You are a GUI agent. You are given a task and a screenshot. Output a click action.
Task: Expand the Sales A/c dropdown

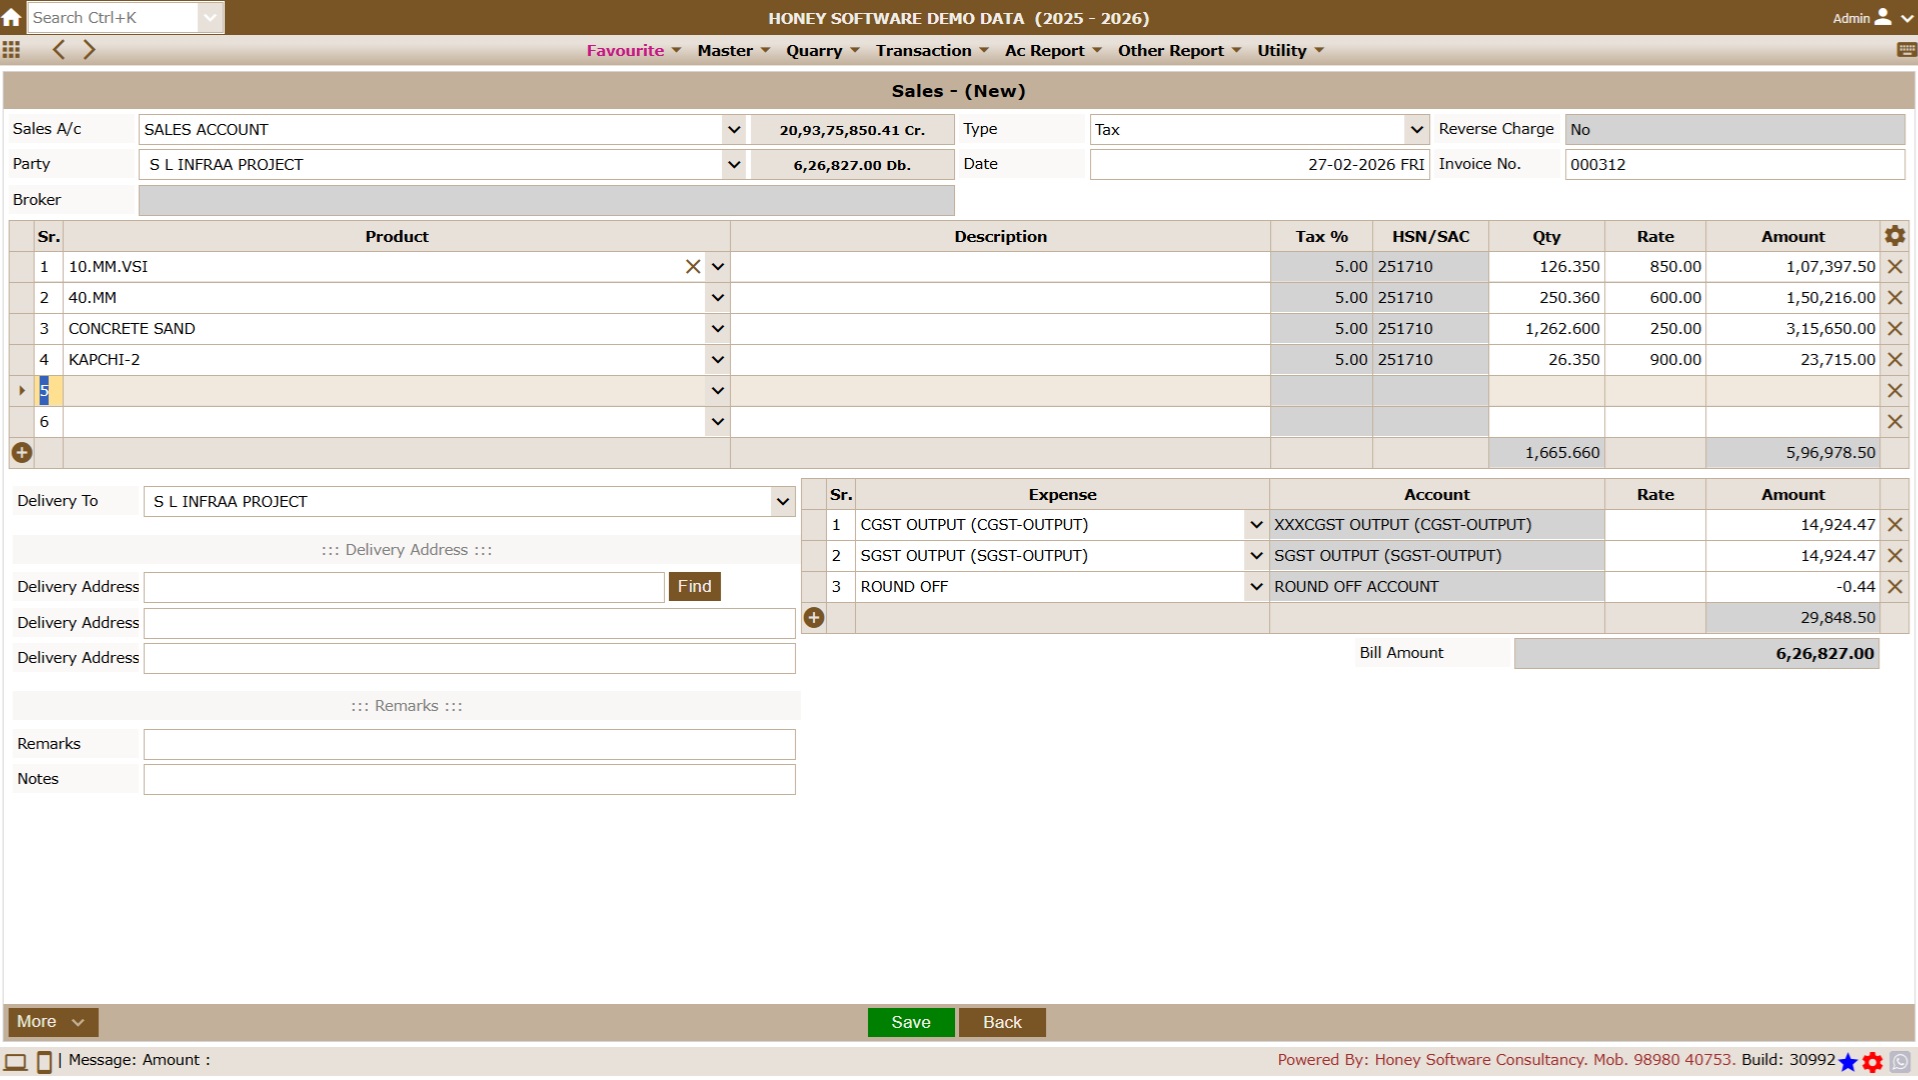734,130
